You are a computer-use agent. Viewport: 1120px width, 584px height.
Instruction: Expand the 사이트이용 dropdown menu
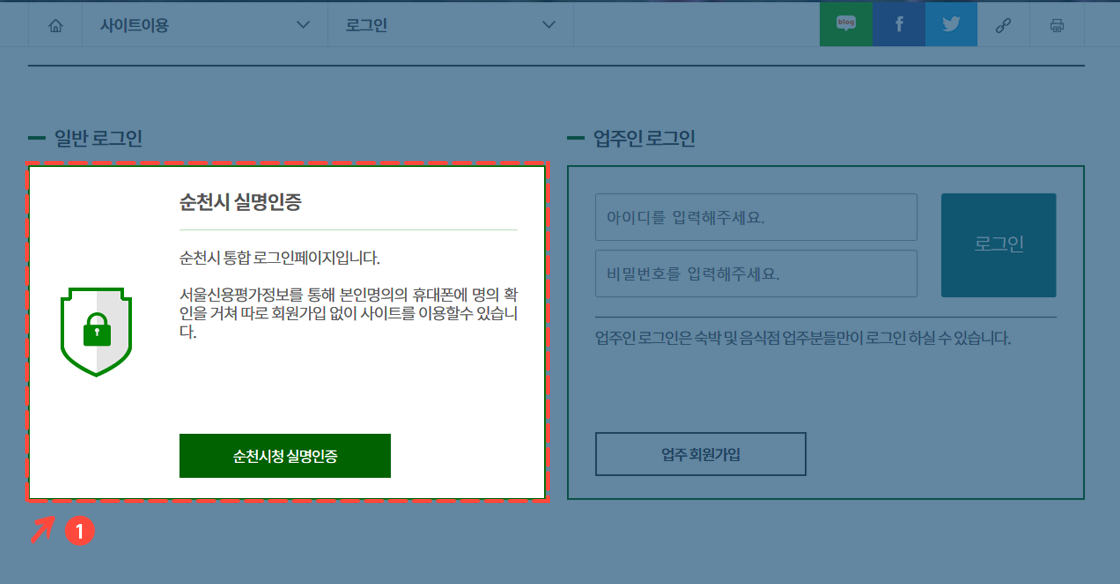pyautogui.click(x=205, y=25)
